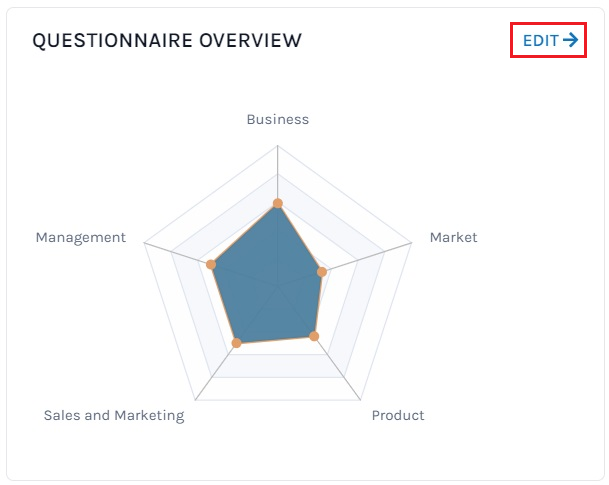This screenshot has width=609, height=485.
Task: Click the Sales and Marketing axis label
Action: click(114, 415)
